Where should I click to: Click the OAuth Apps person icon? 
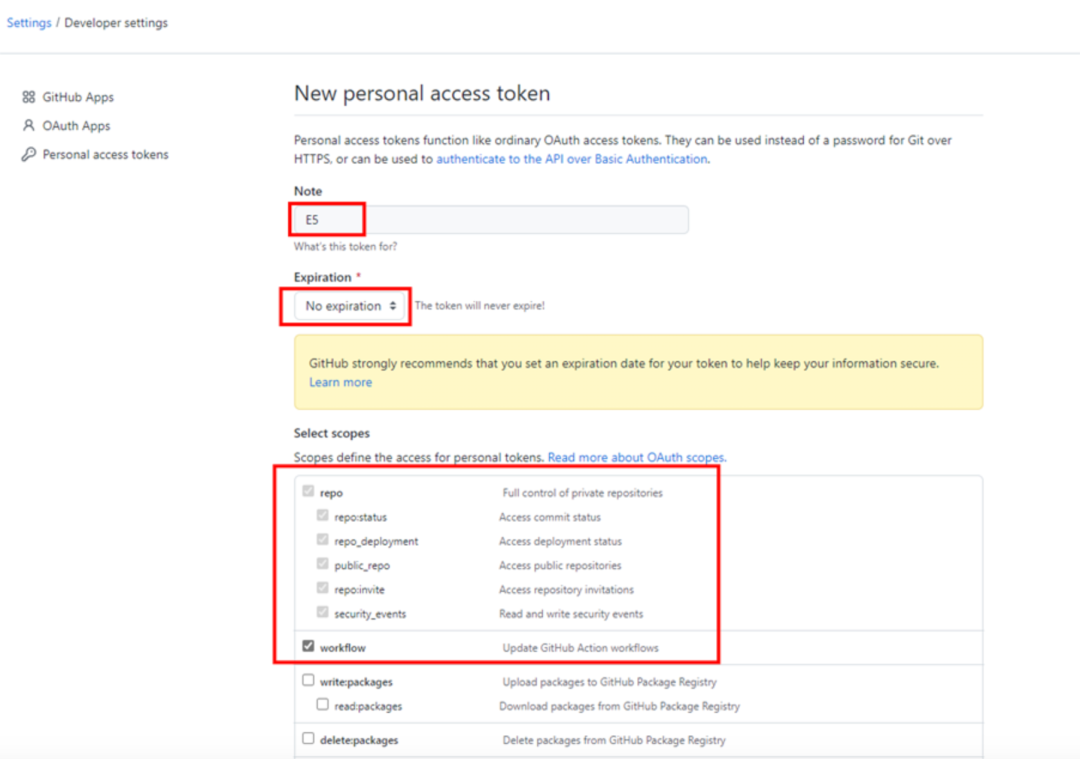(28, 126)
